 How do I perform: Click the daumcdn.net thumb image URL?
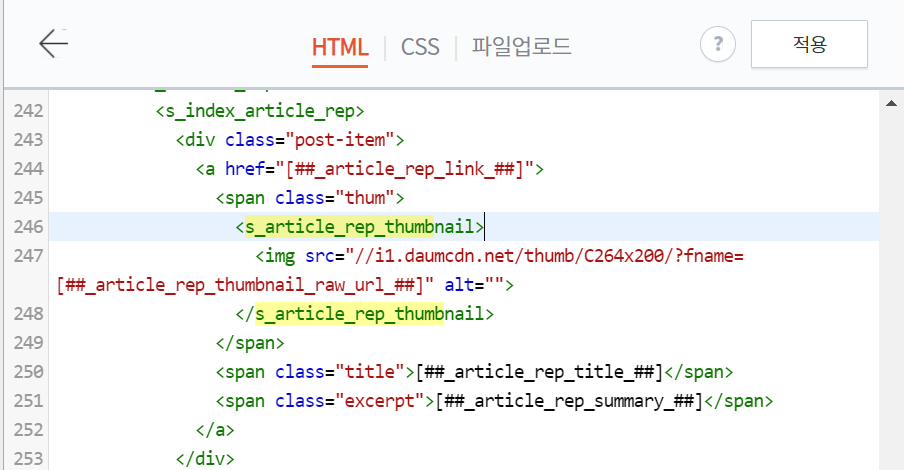[544, 255]
